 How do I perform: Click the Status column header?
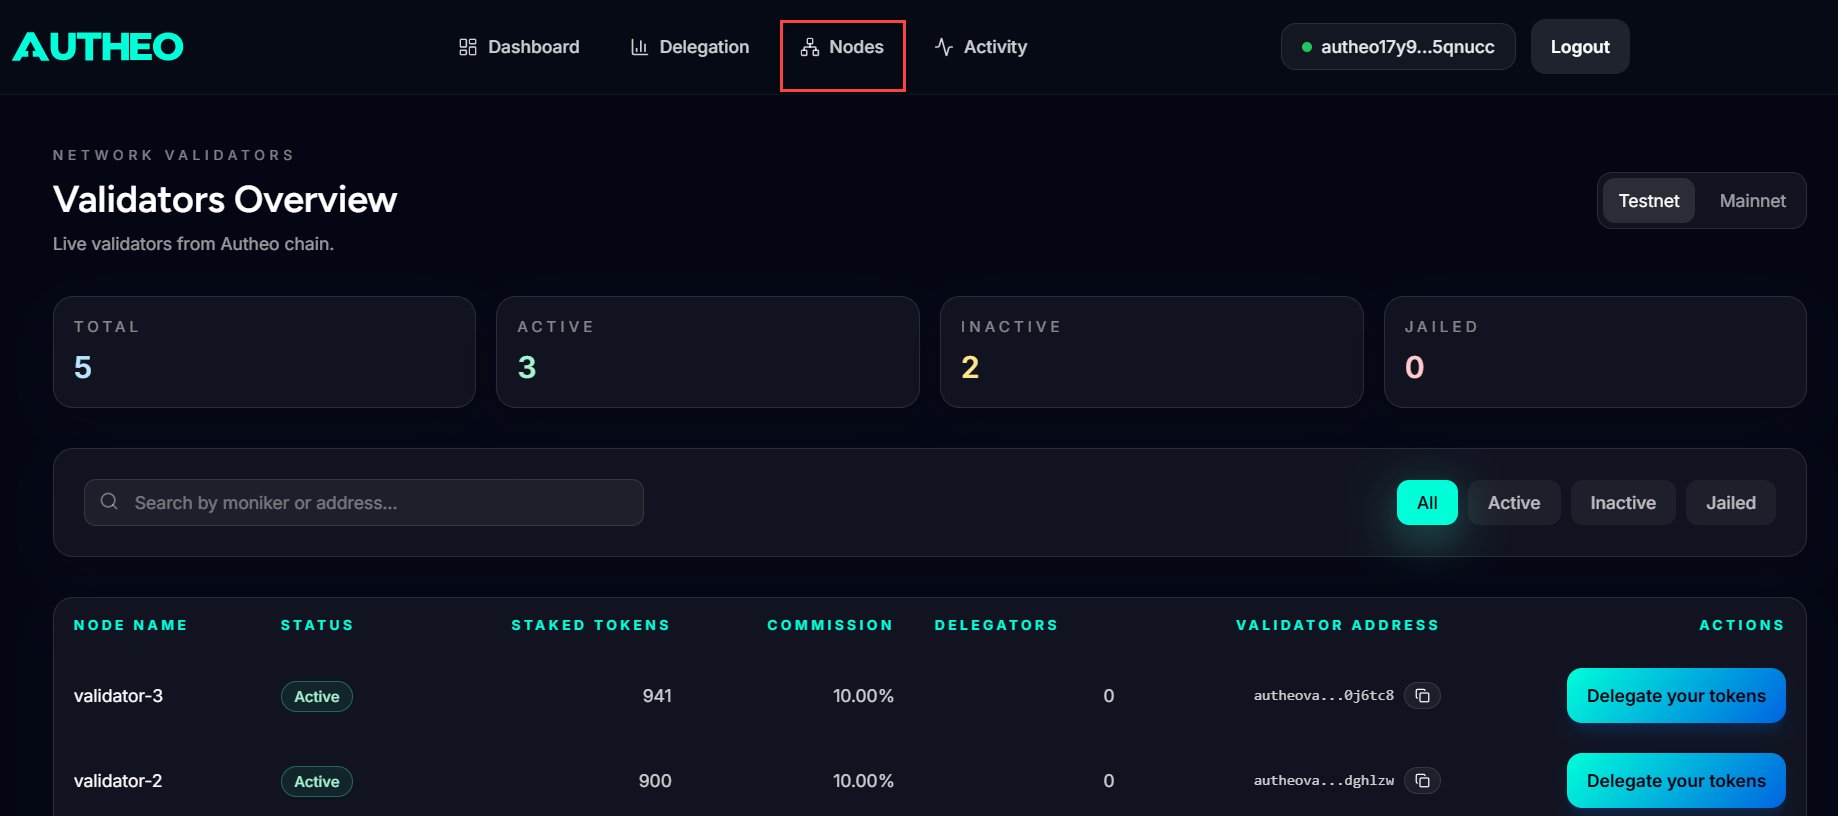click(317, 625)
